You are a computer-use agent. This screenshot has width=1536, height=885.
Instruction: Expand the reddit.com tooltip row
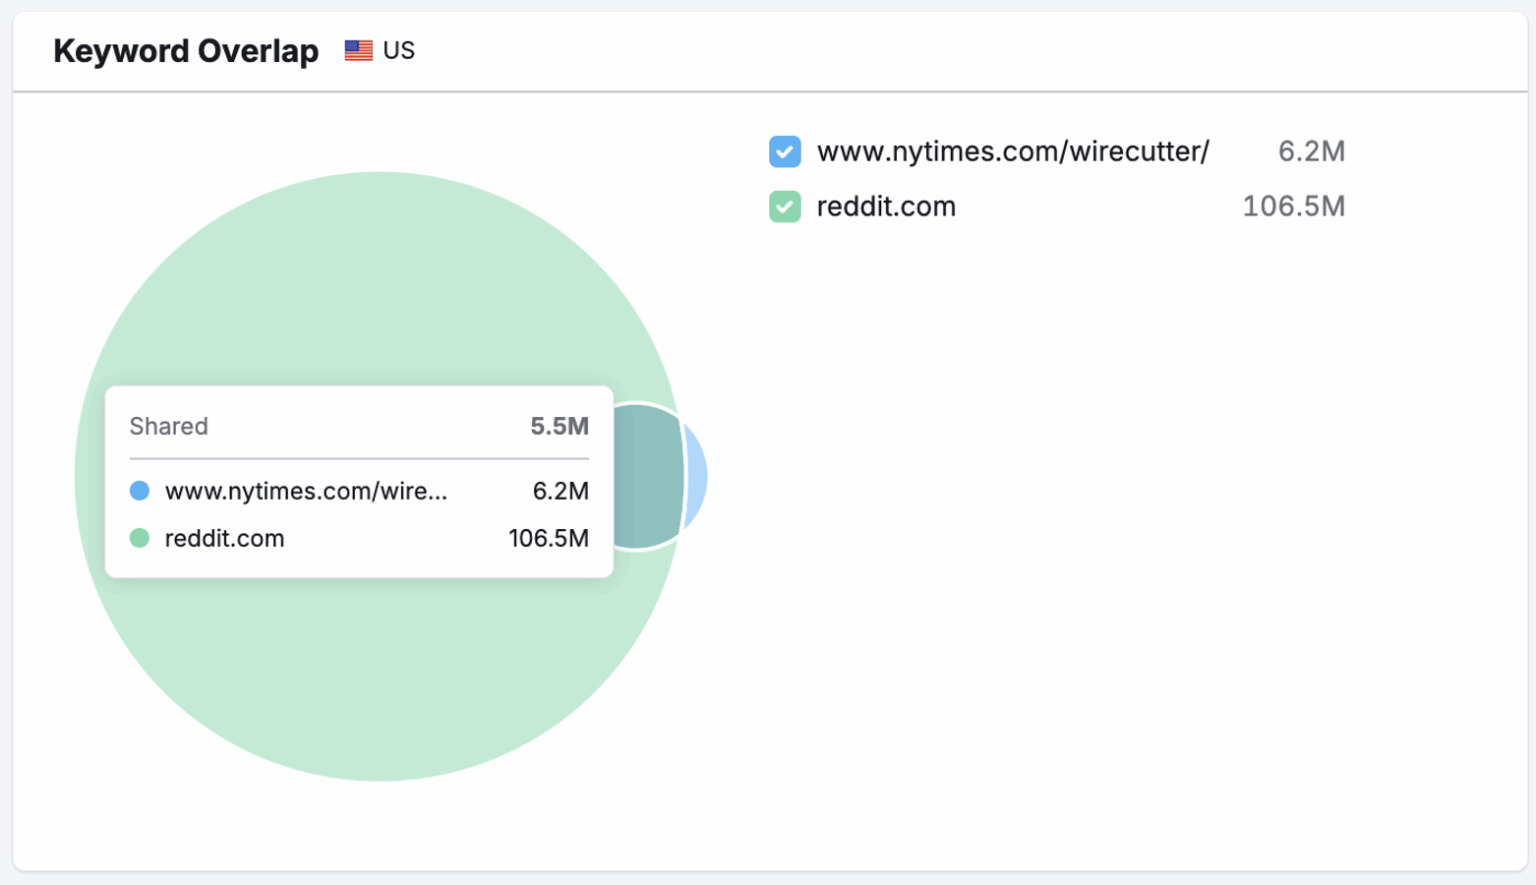(x=224, y=538)
